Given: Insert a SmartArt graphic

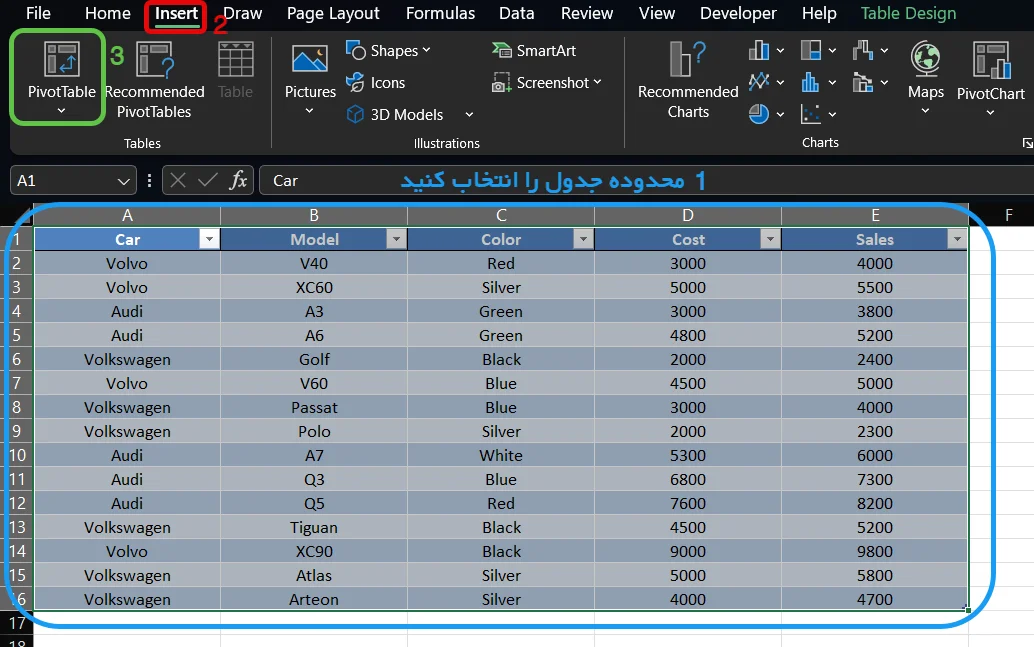Looking at the screenshot, I should [534, 50].
